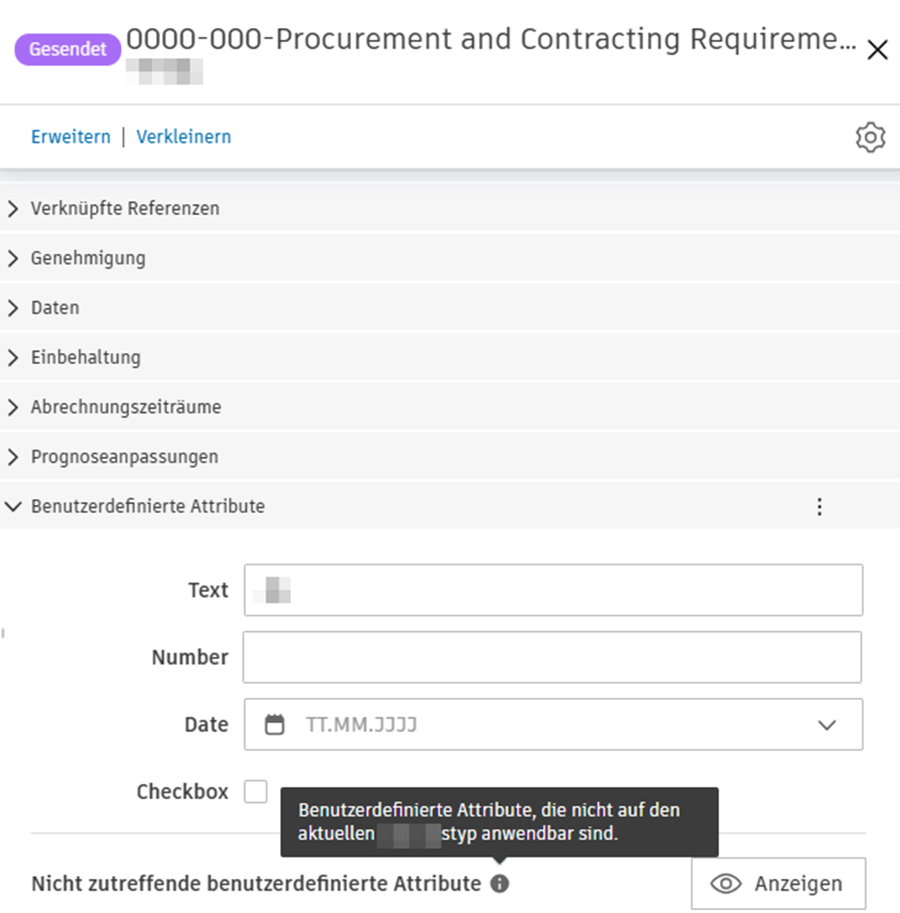Expand the Einbehaltung section
900x913 pixels.
(x=85, y=357)
